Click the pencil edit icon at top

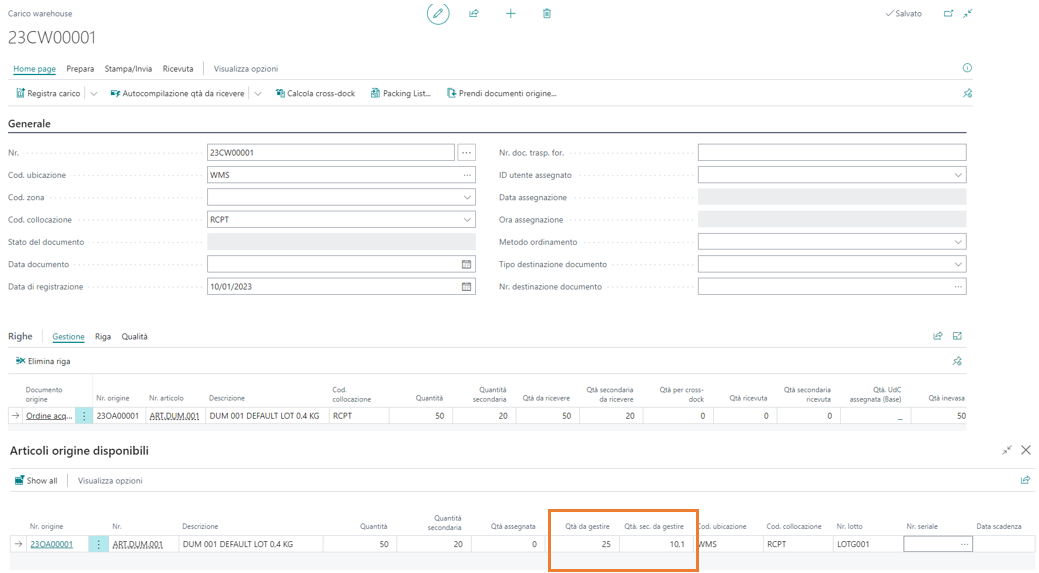pos(437,14)
